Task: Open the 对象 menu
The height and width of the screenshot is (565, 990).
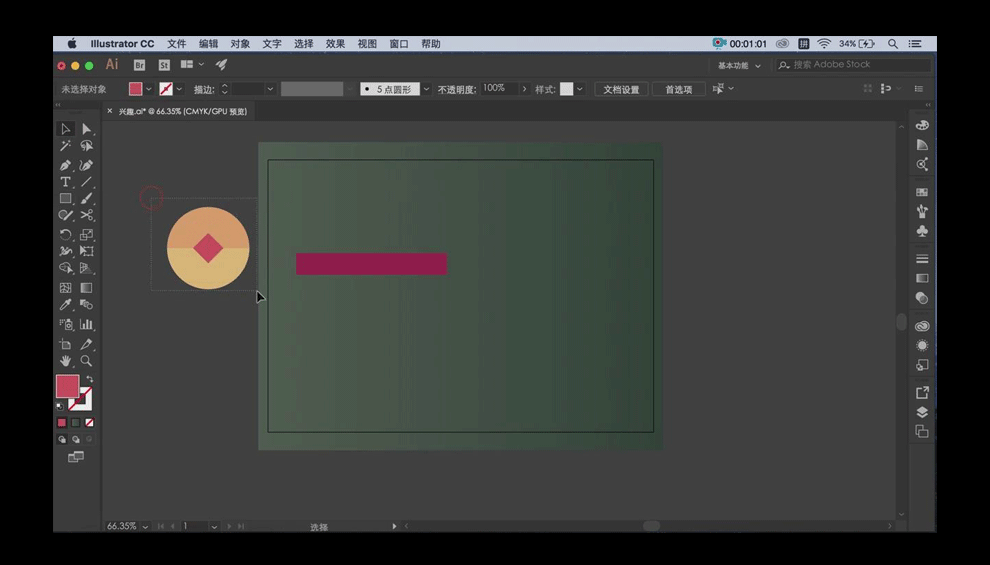Action: 240,44
